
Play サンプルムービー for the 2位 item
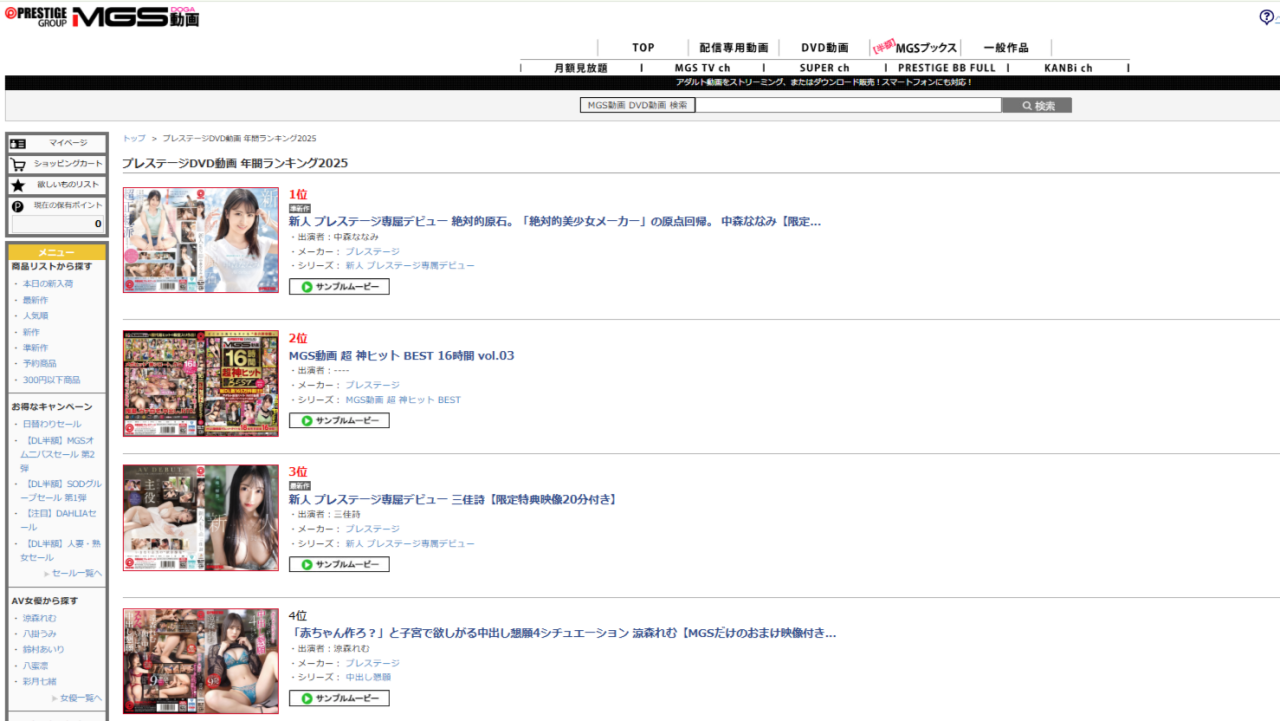click(339, 421)
